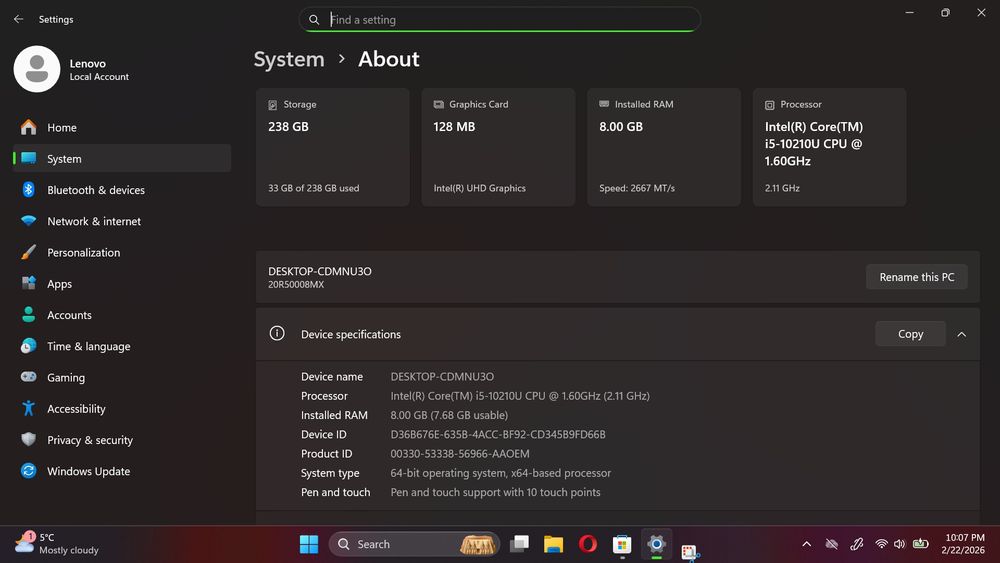Open Apps settings
This screenshot has height=563, width=1000.
click(122, 284)
